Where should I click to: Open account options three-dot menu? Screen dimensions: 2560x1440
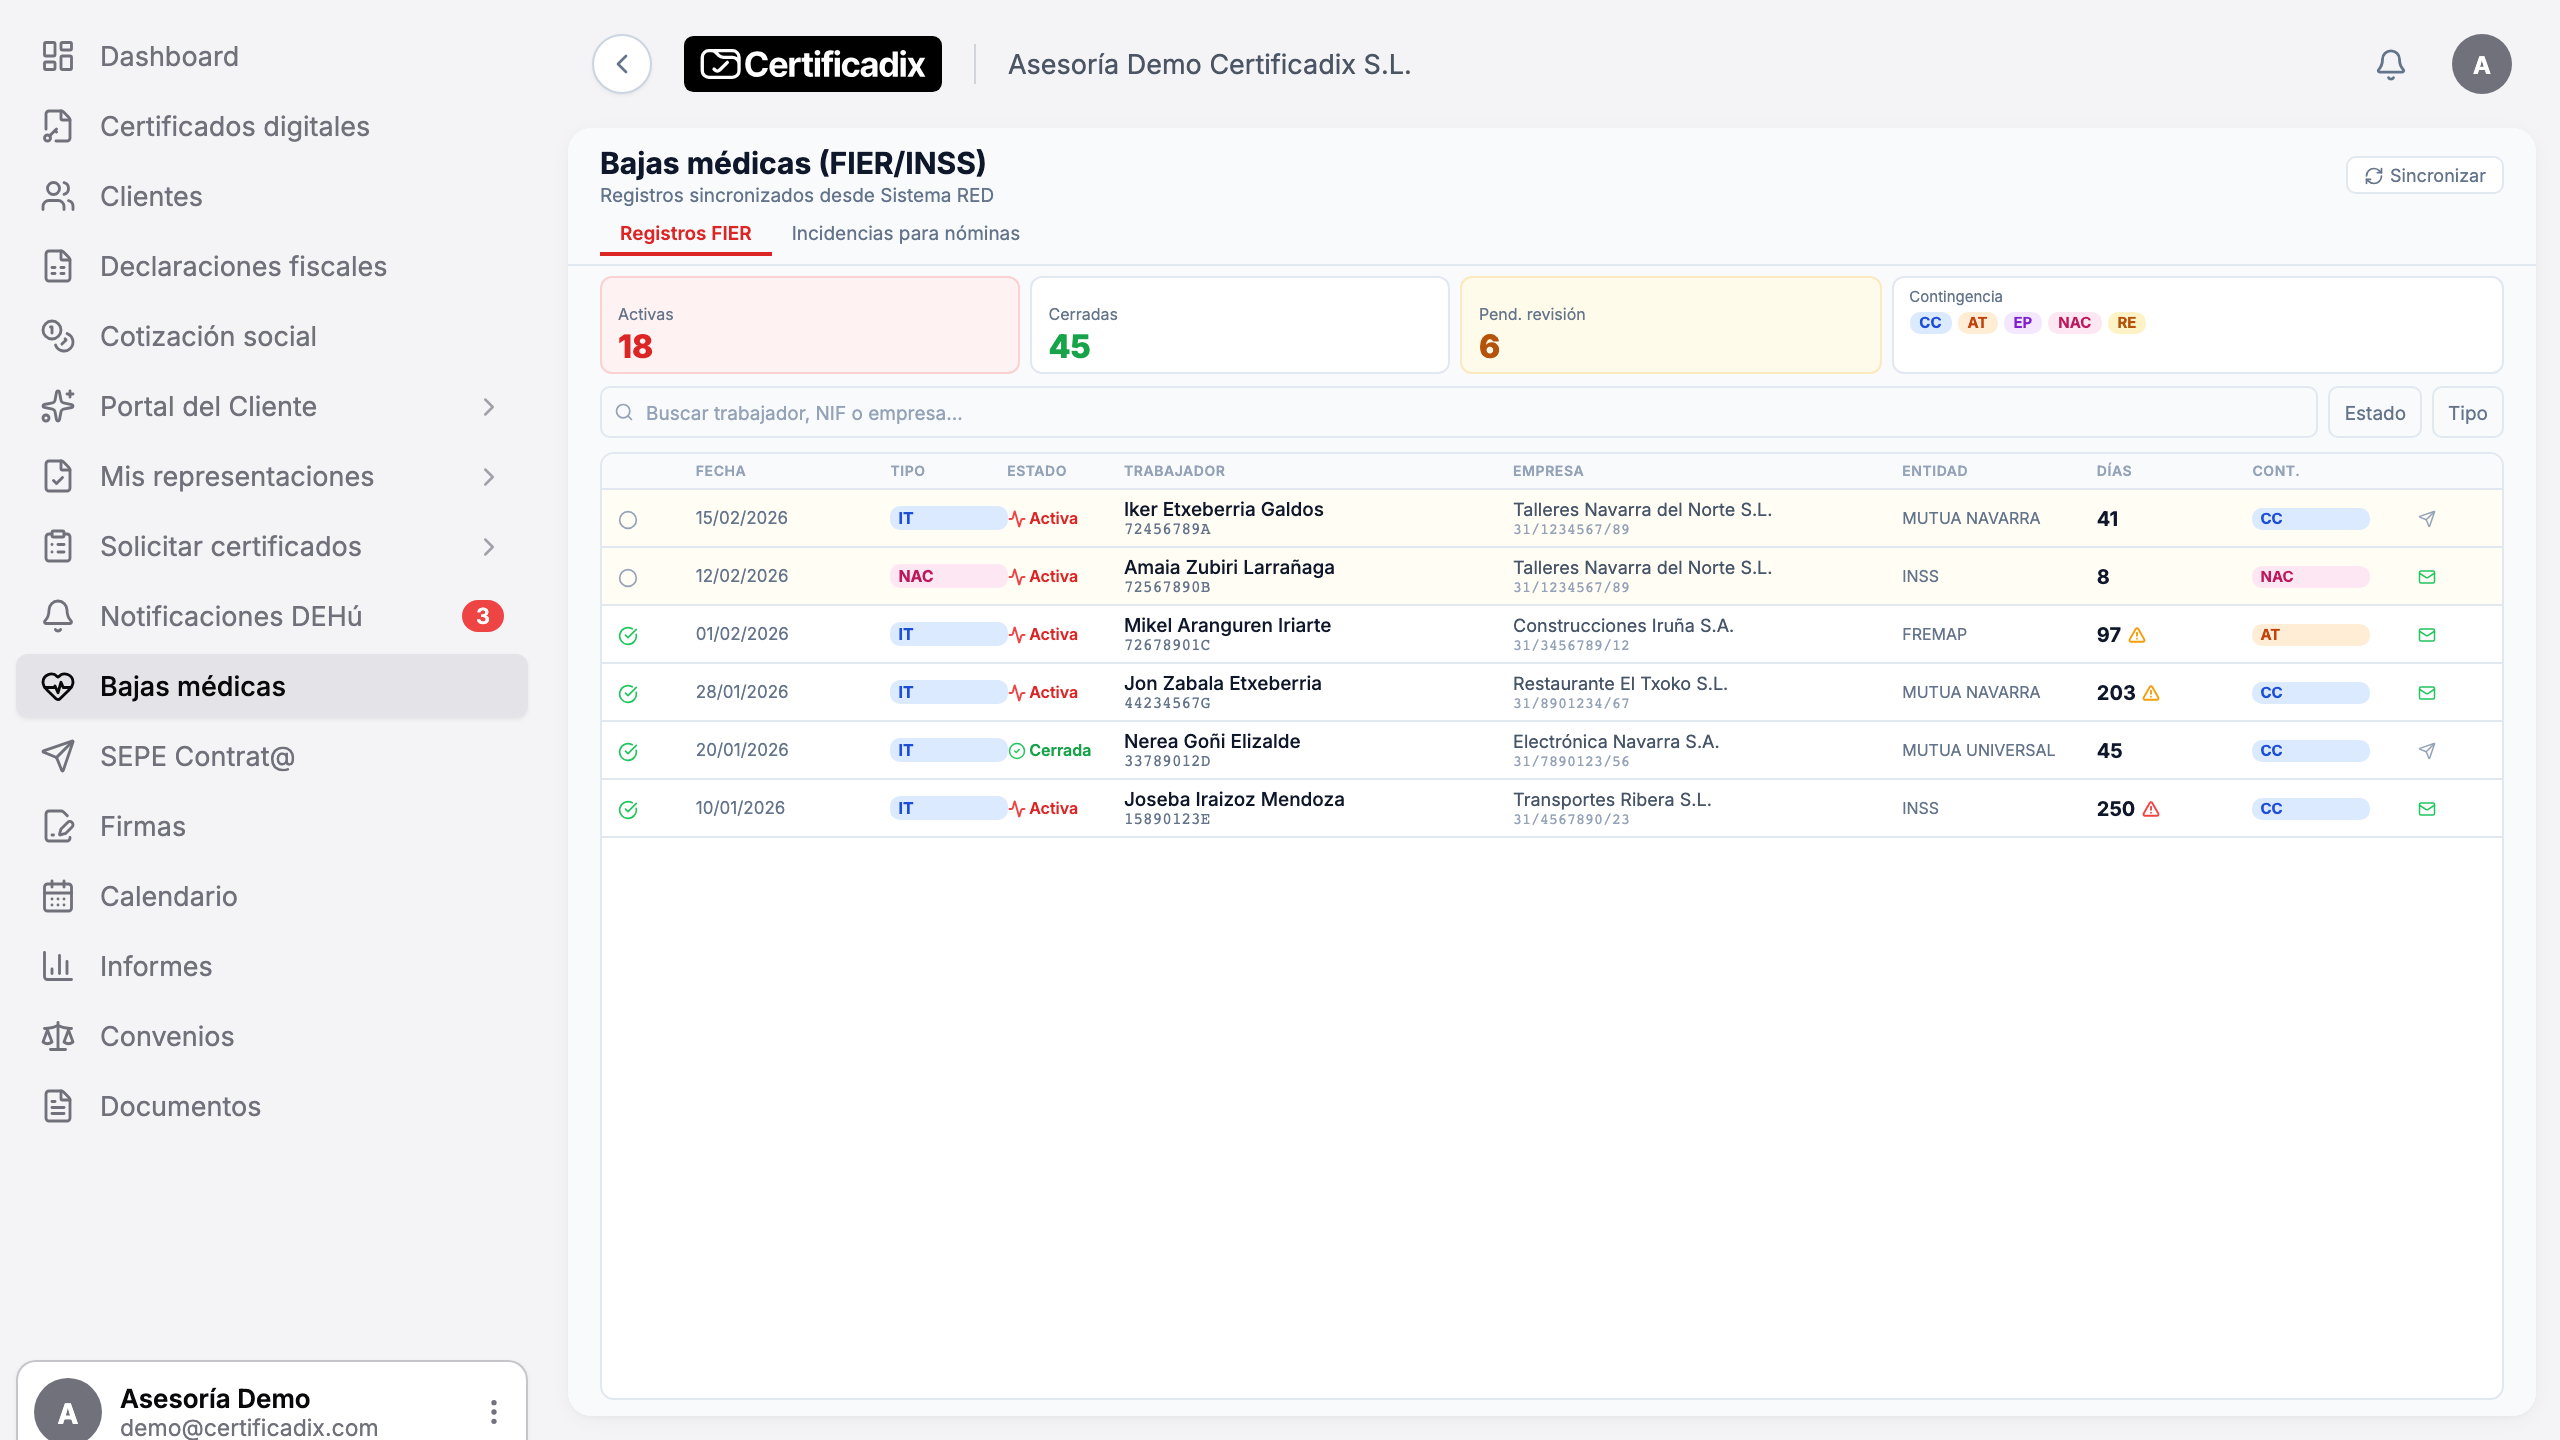(x=494, y=1412)
